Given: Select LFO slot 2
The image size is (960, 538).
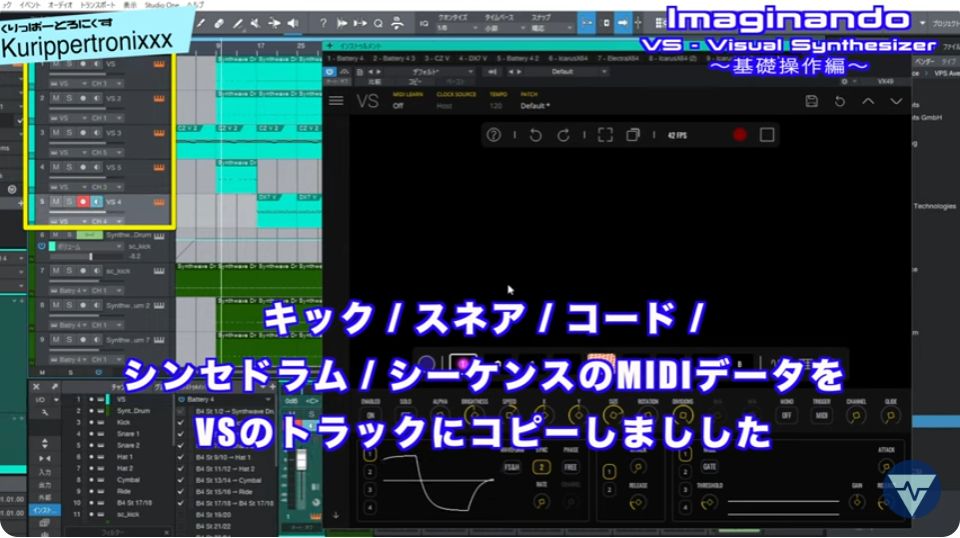Looking at the screenshot, I should [370, 472].
